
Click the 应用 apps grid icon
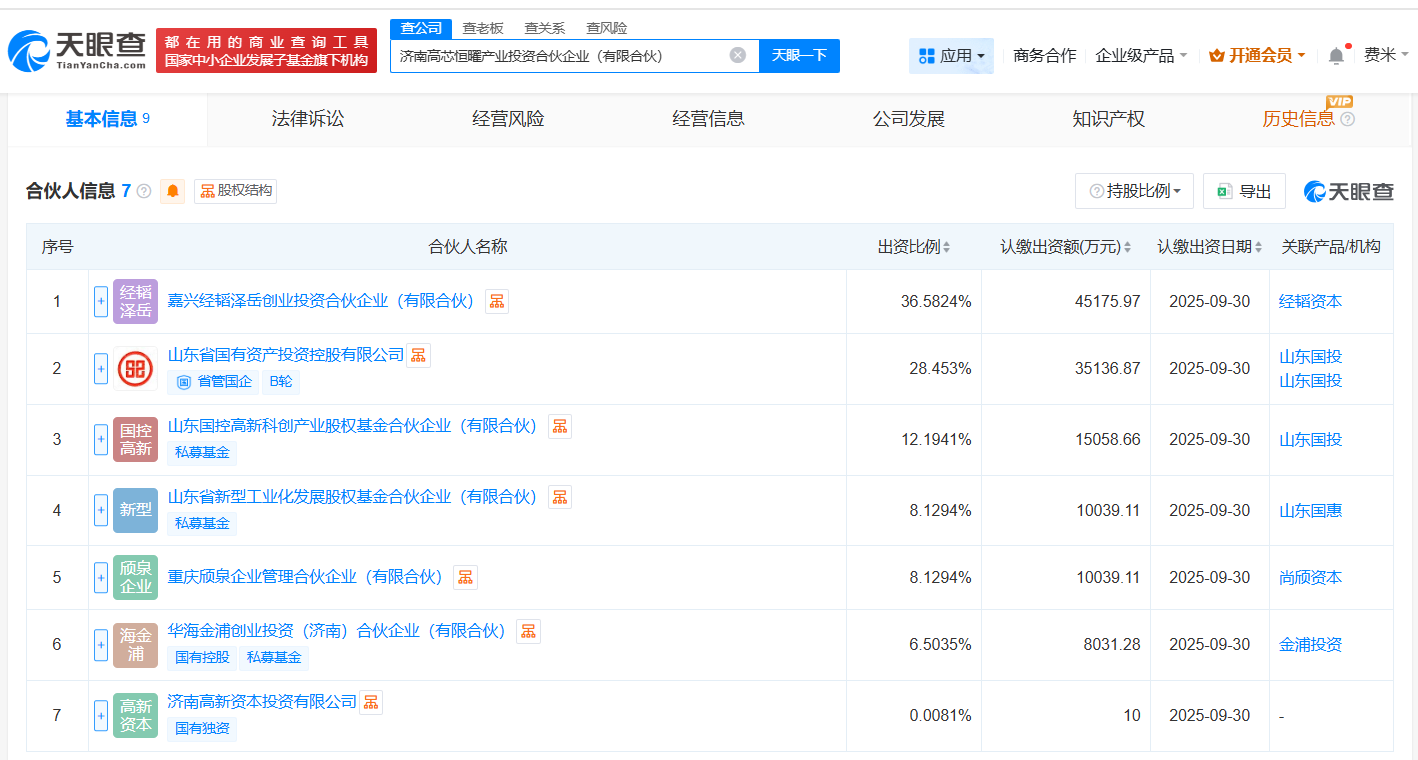(928, 56)
